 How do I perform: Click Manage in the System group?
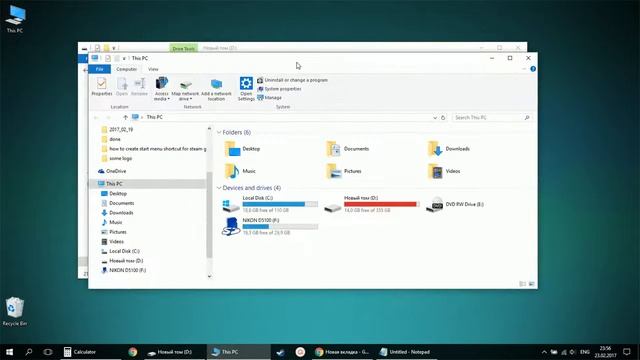point(269,98)
